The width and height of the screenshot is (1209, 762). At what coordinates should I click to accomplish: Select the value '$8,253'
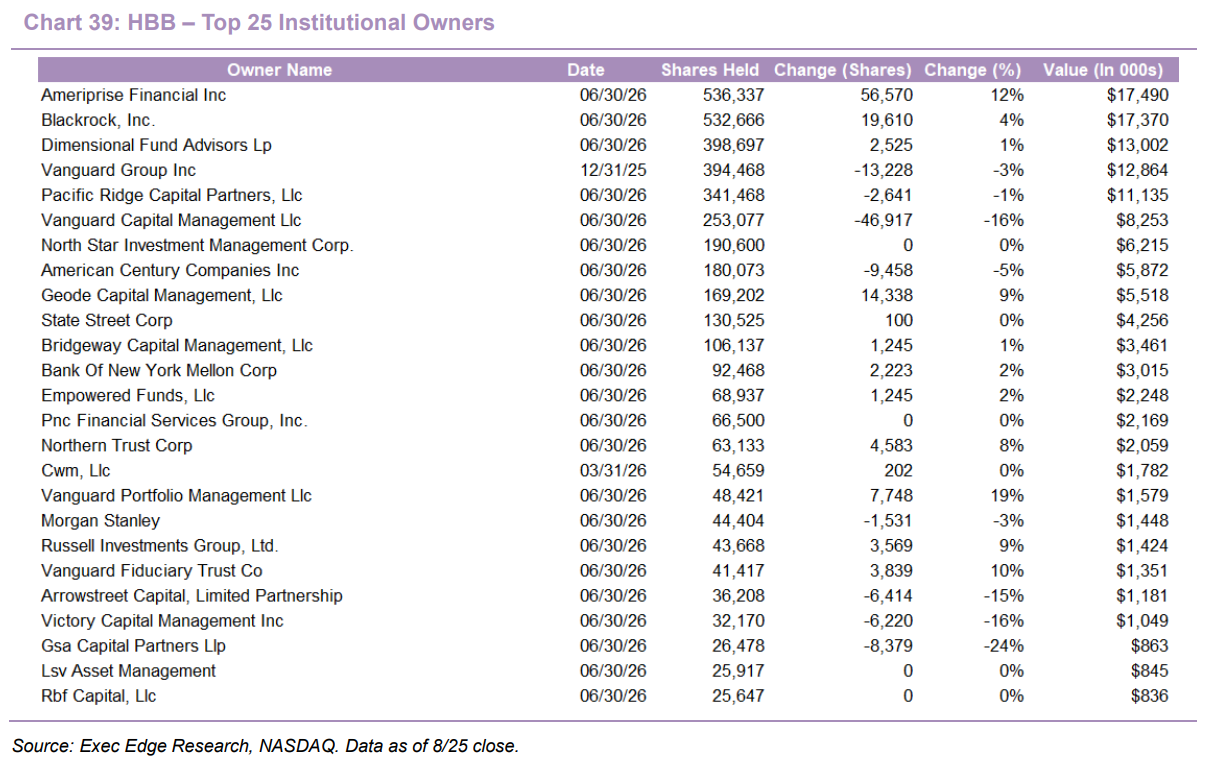[1142, 220]
